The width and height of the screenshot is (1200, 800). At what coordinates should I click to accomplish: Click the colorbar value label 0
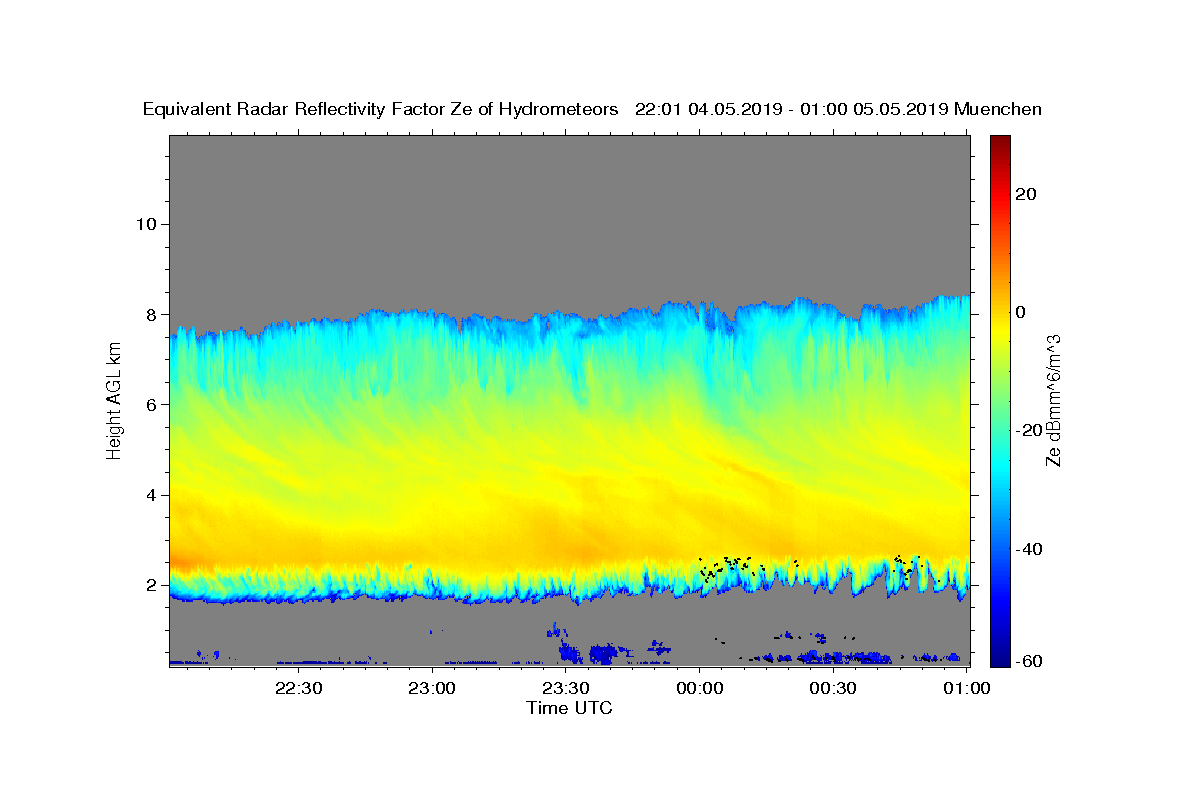point(1023,312)
